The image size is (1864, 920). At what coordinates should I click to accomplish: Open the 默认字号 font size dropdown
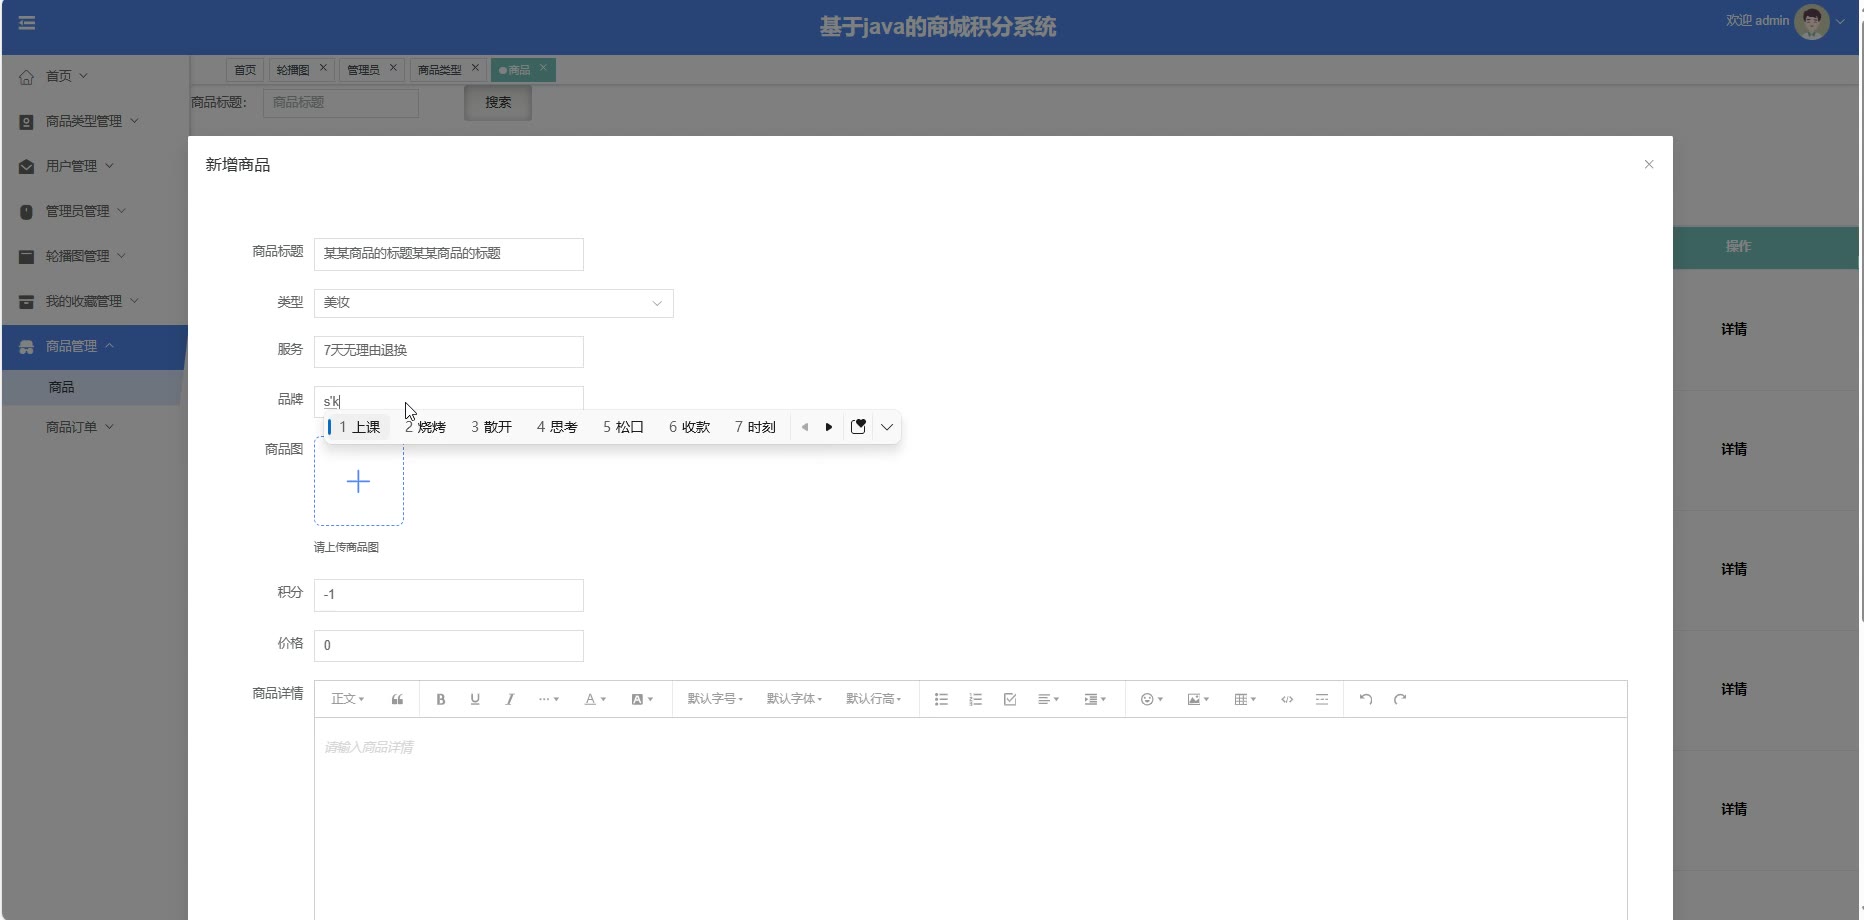coord(715,699)
